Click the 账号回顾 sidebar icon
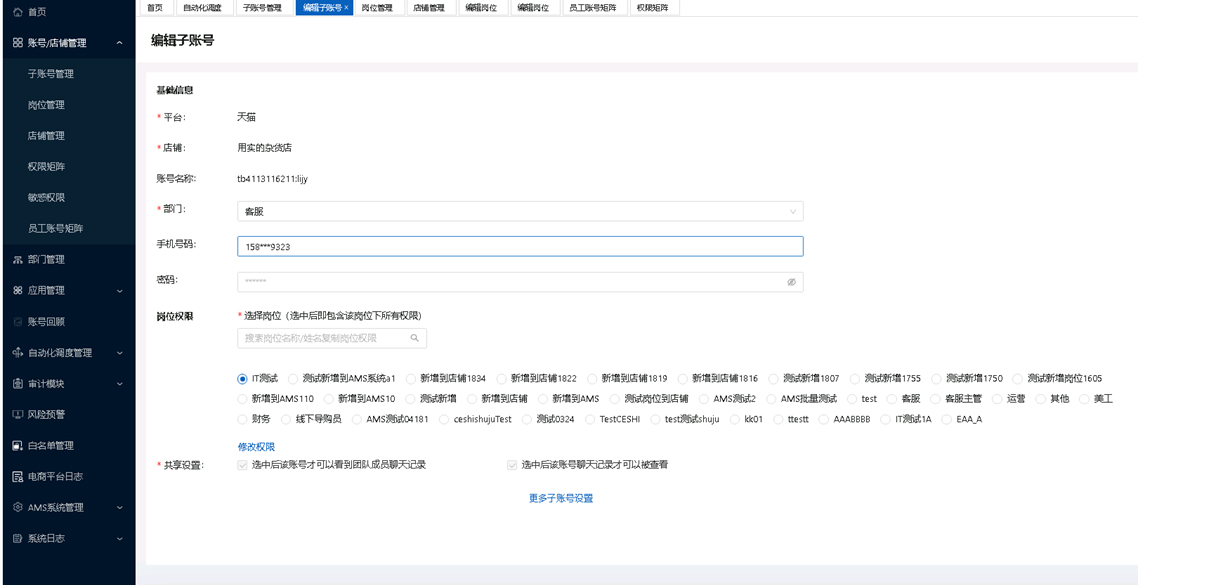1205x585 pixels. point(17,322)
